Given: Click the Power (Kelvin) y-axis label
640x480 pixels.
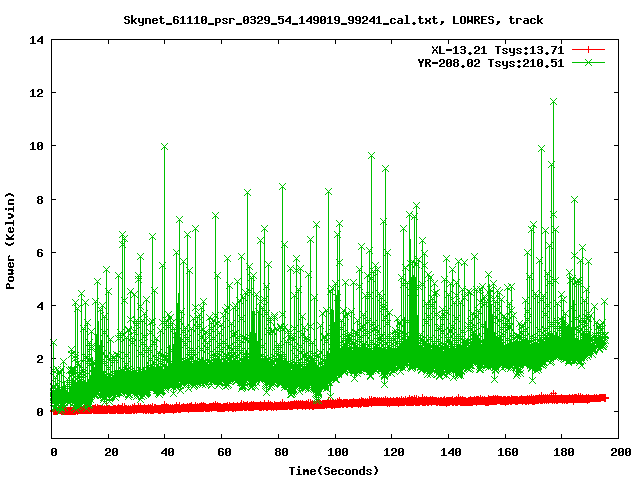Looking at the screenshot, I should 11,238.
